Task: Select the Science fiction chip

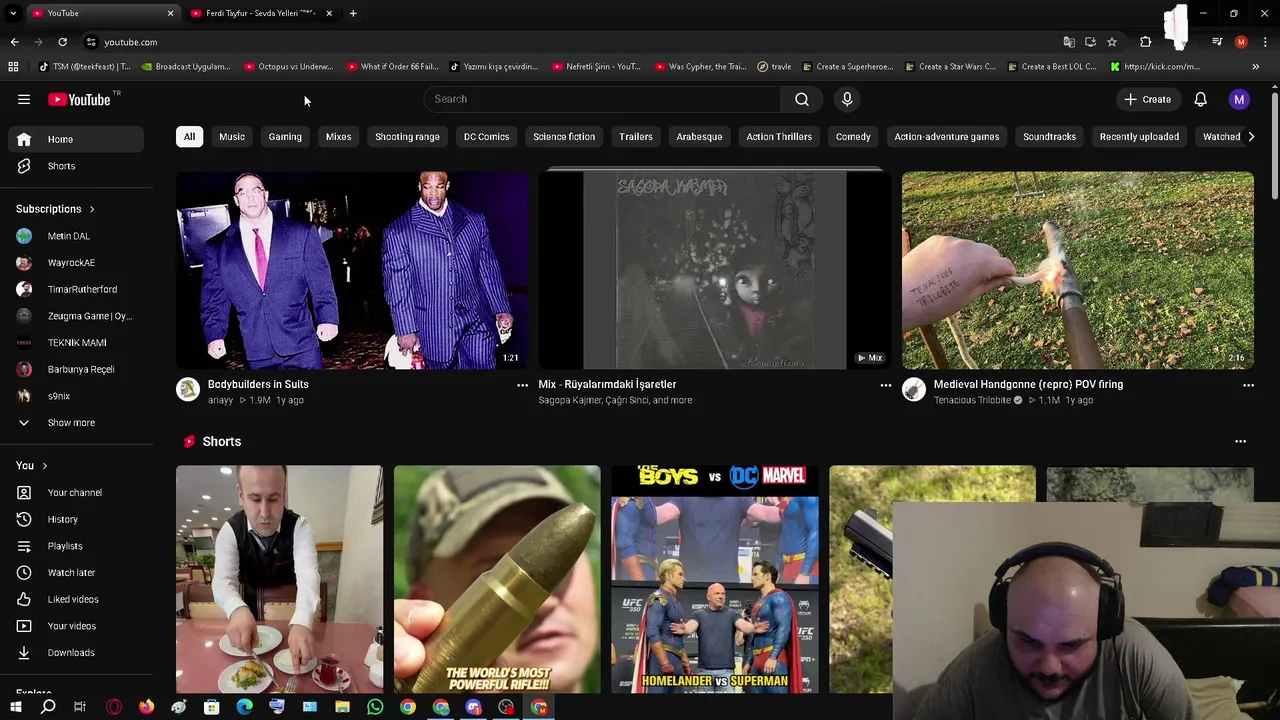Action: (564, 137)
